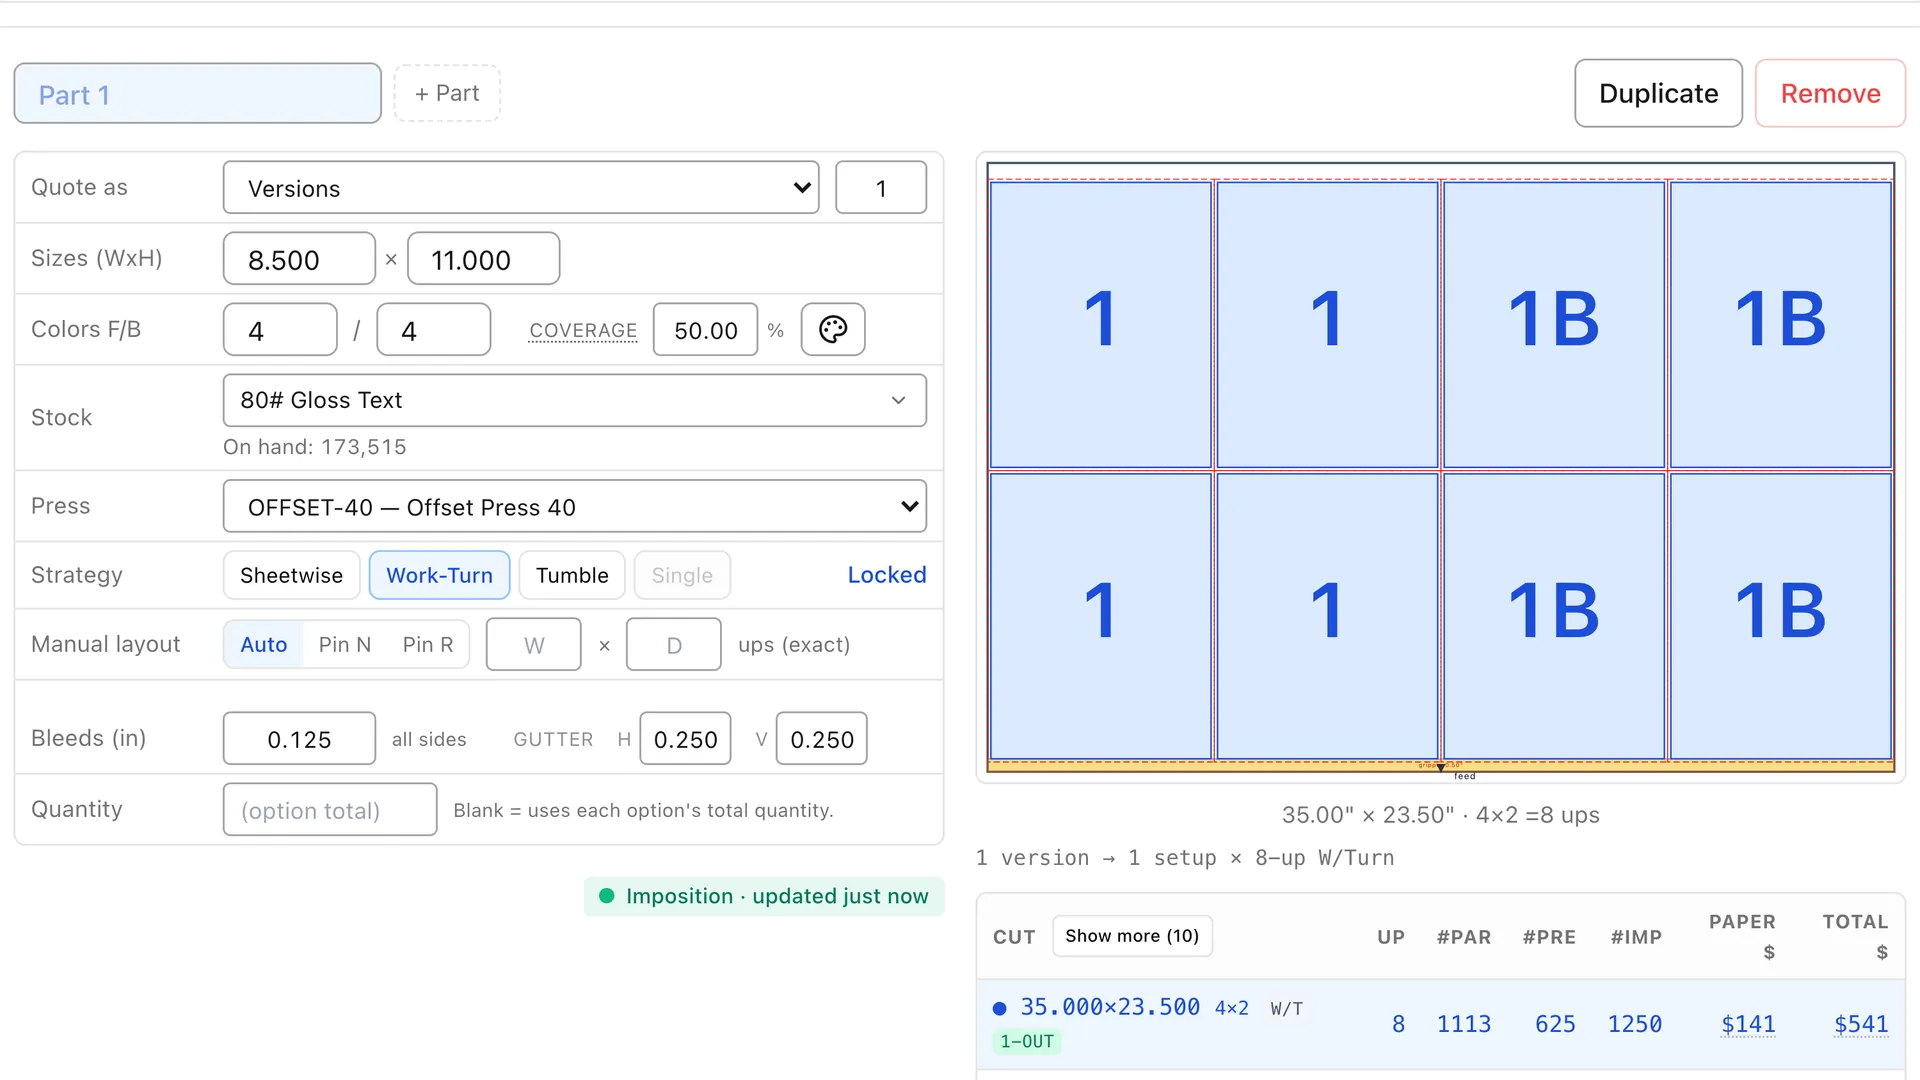Choose Auto manual layout mode
The image size is (1920, 1080).
tap(264, 645)
